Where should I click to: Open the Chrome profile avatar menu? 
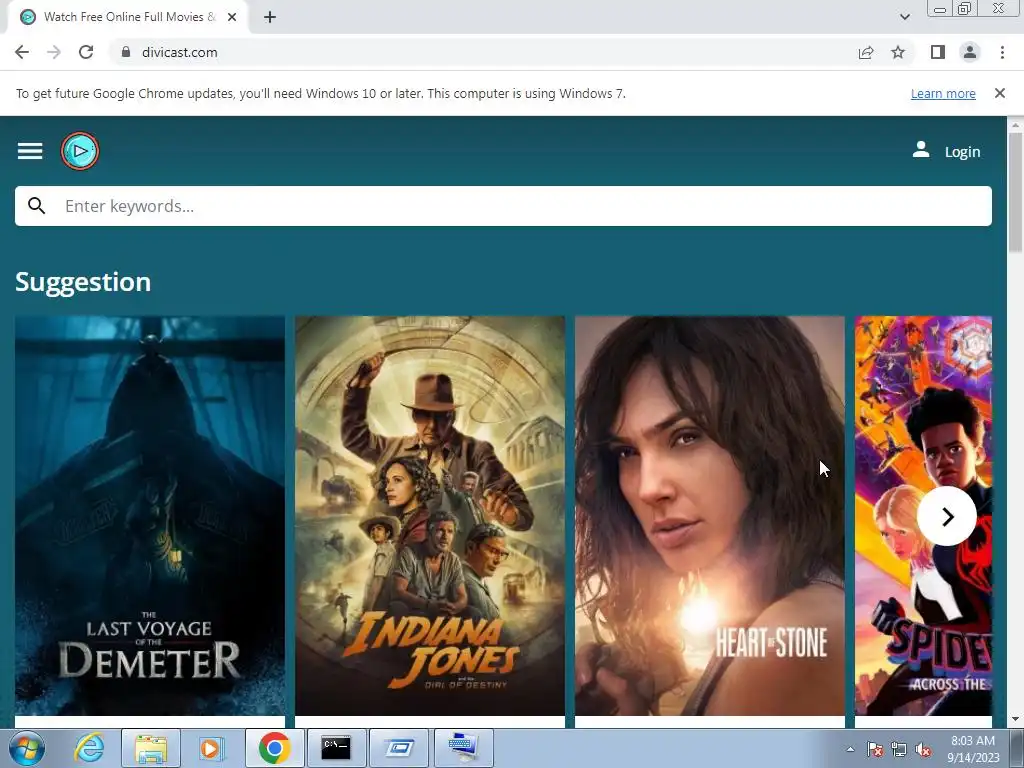(970, 52)
